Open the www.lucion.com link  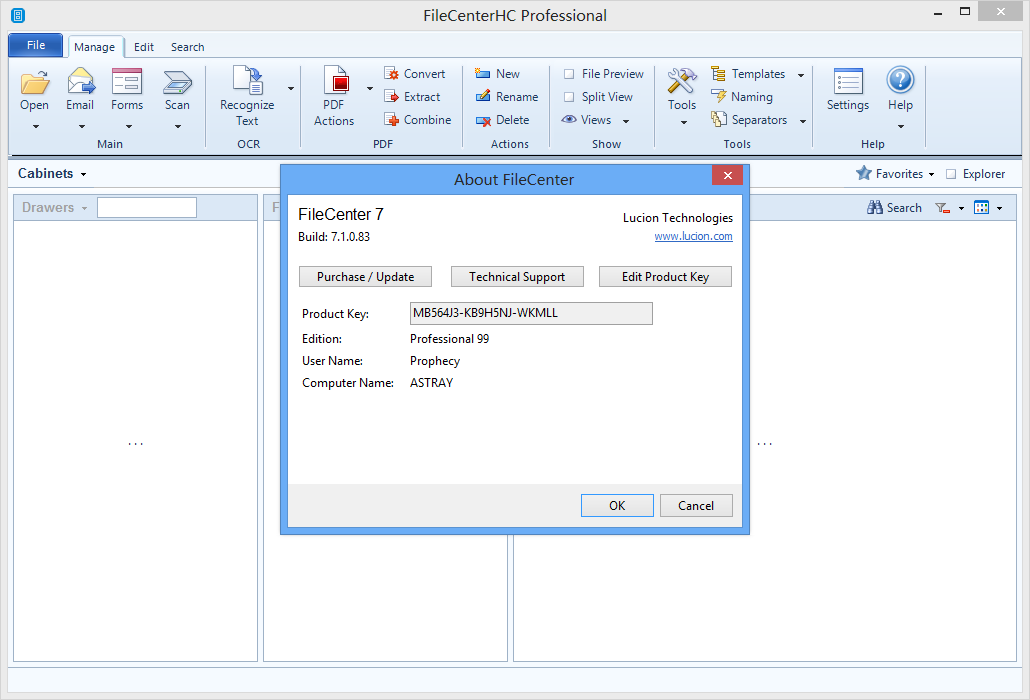click(693, 236)
